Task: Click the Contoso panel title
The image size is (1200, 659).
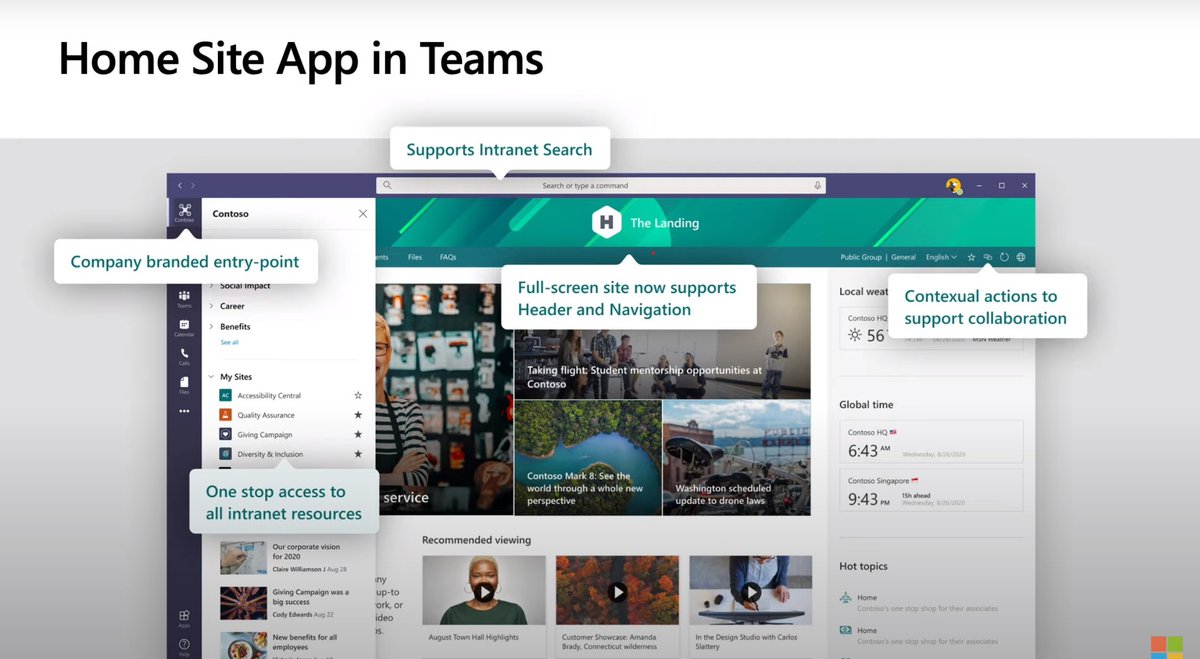Action: tap(231, 214)
